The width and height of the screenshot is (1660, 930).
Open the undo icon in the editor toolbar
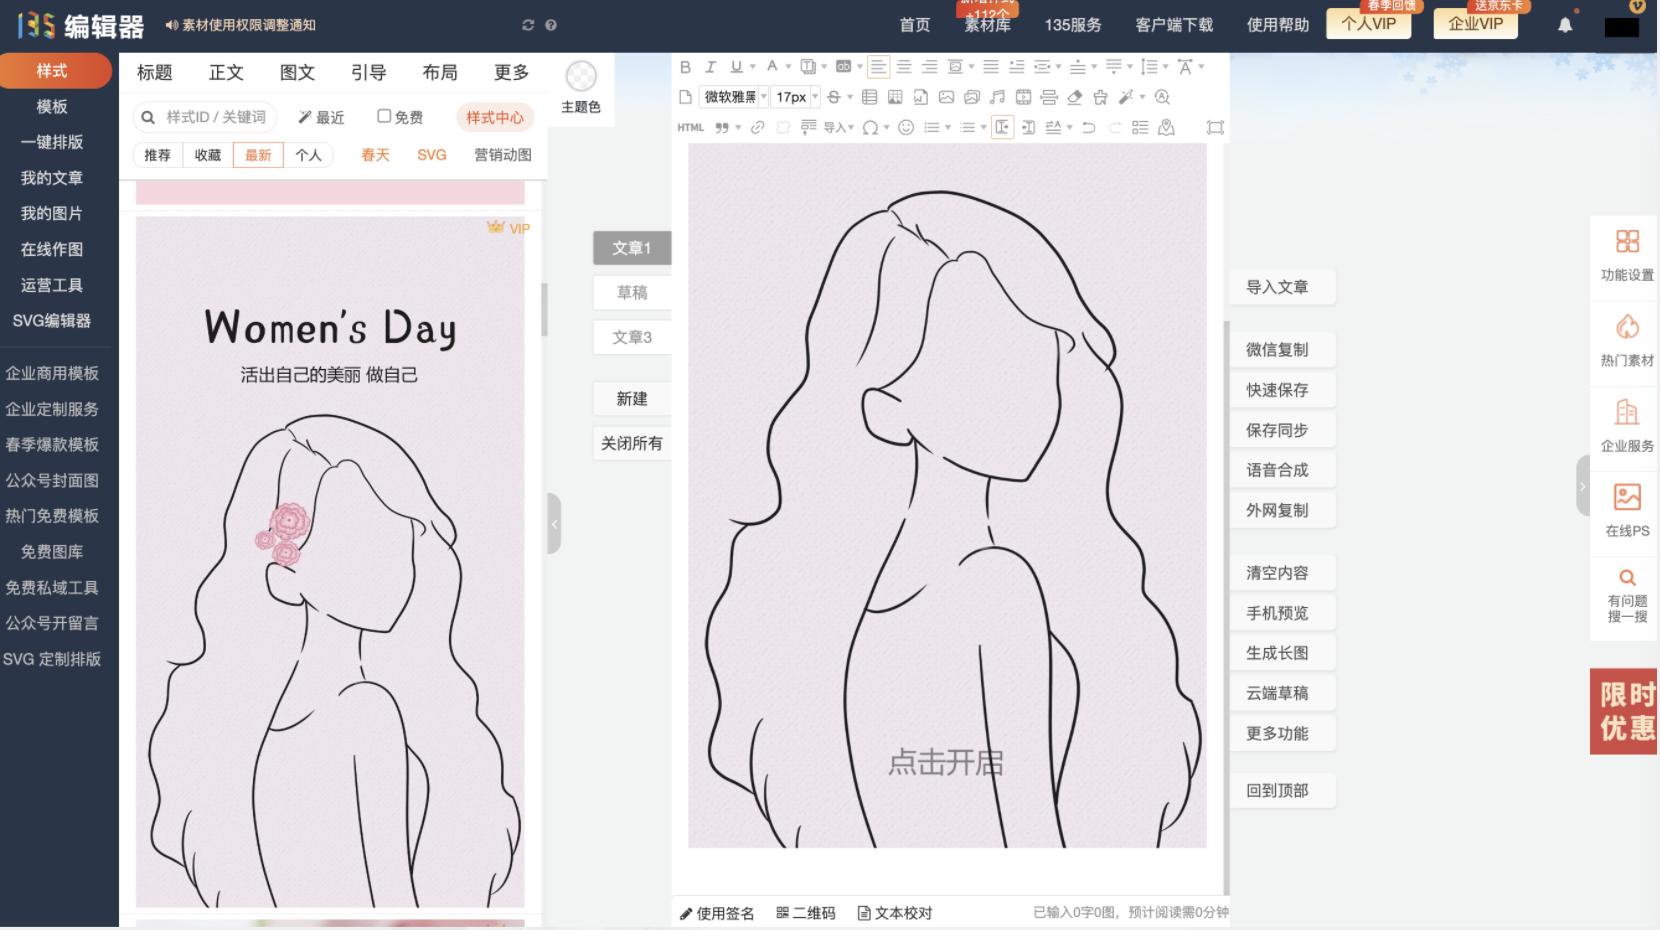coord(1089,127)
